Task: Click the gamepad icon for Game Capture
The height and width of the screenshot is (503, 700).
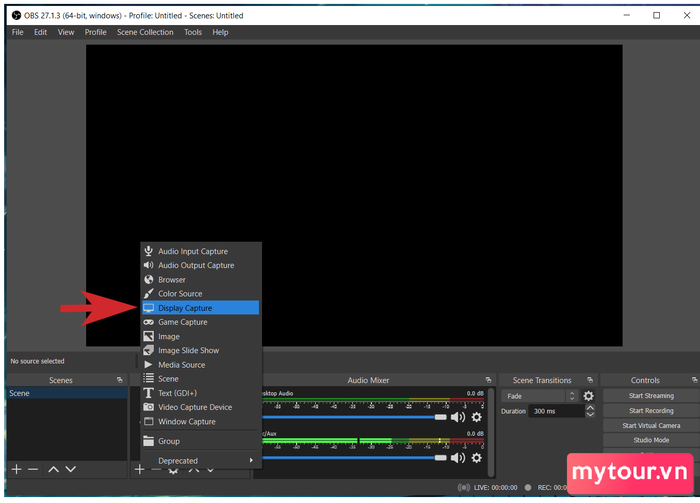Action: 149,322
